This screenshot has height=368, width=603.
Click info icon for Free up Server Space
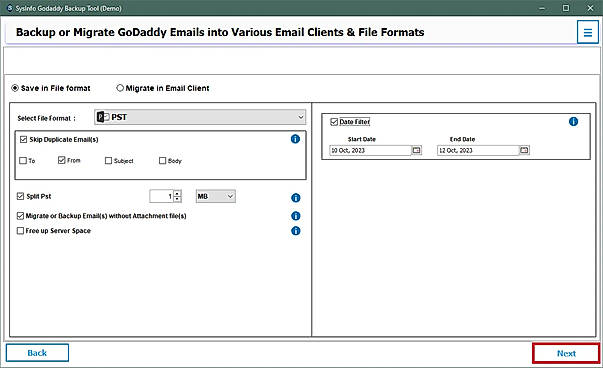coord(295,231)
